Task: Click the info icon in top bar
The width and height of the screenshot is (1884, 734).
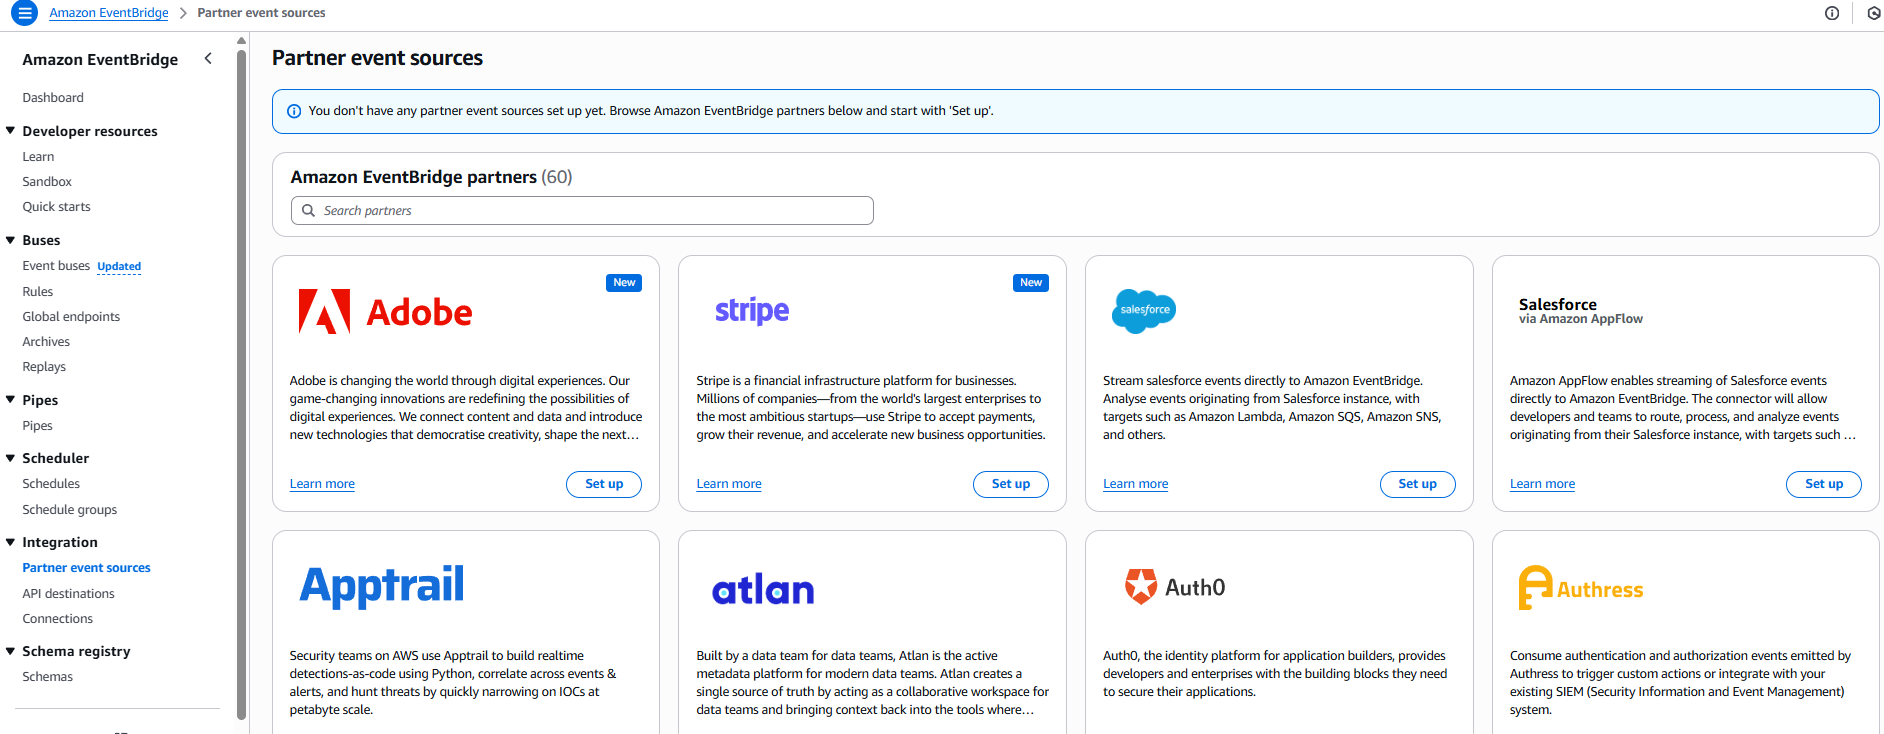Action: 1832,13
